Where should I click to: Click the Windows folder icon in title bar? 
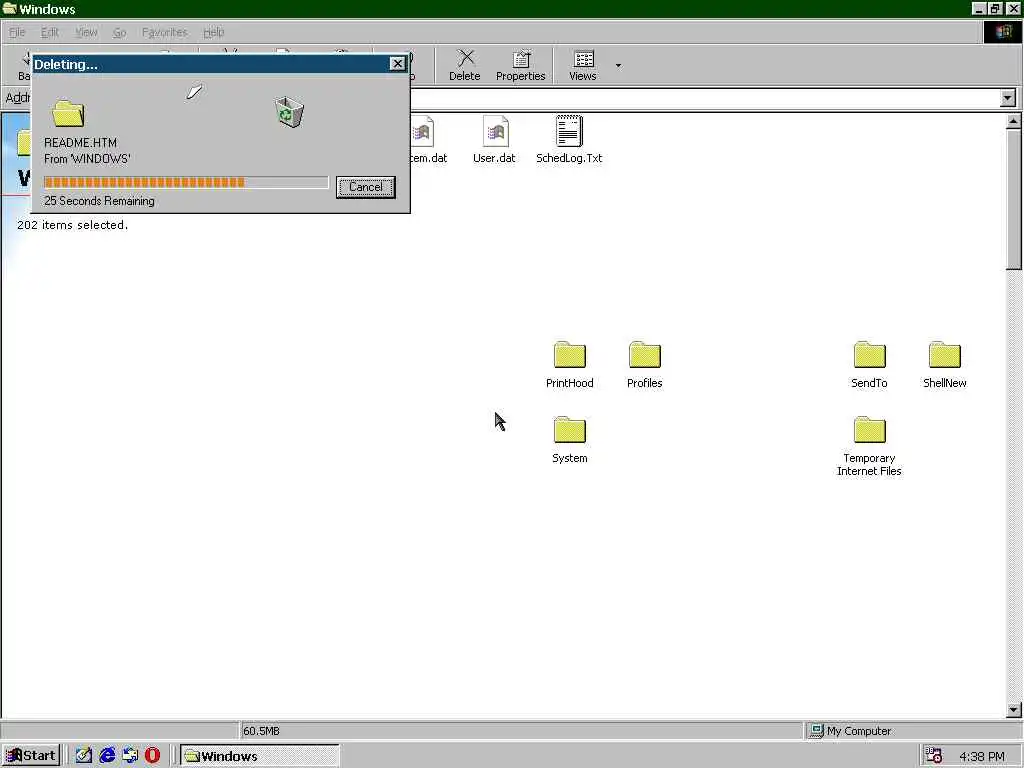[9, 8]
